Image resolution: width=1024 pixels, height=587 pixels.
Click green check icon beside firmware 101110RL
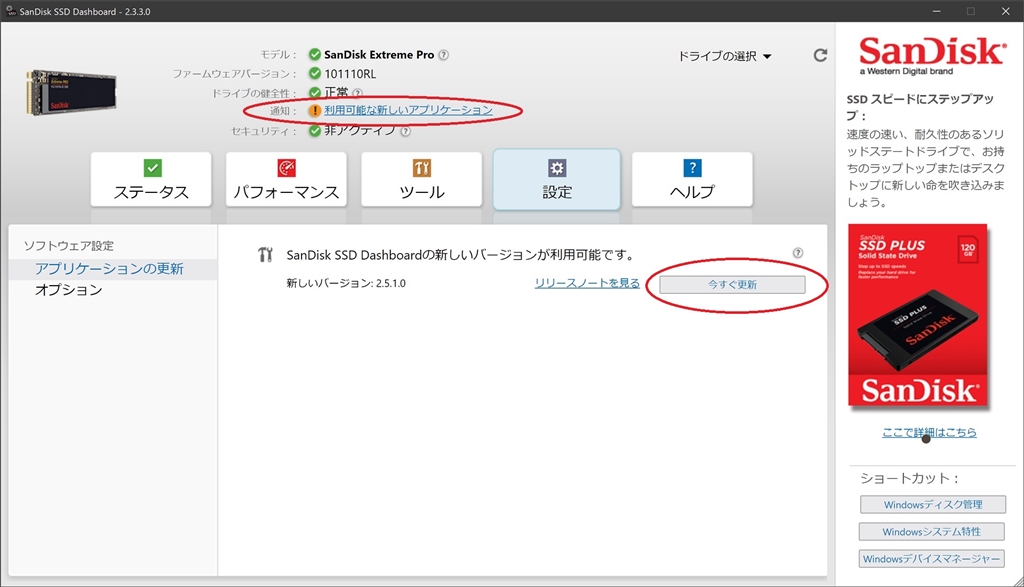[315, 73]
